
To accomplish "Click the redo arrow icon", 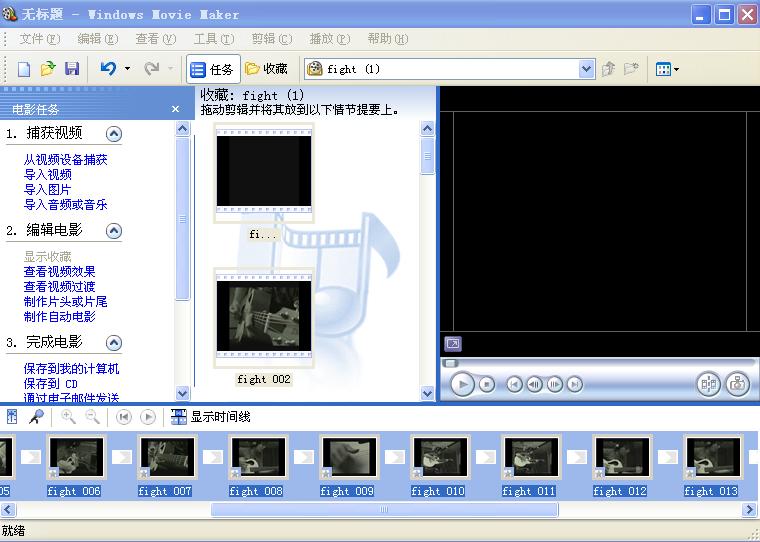I will tap(152, 69).
